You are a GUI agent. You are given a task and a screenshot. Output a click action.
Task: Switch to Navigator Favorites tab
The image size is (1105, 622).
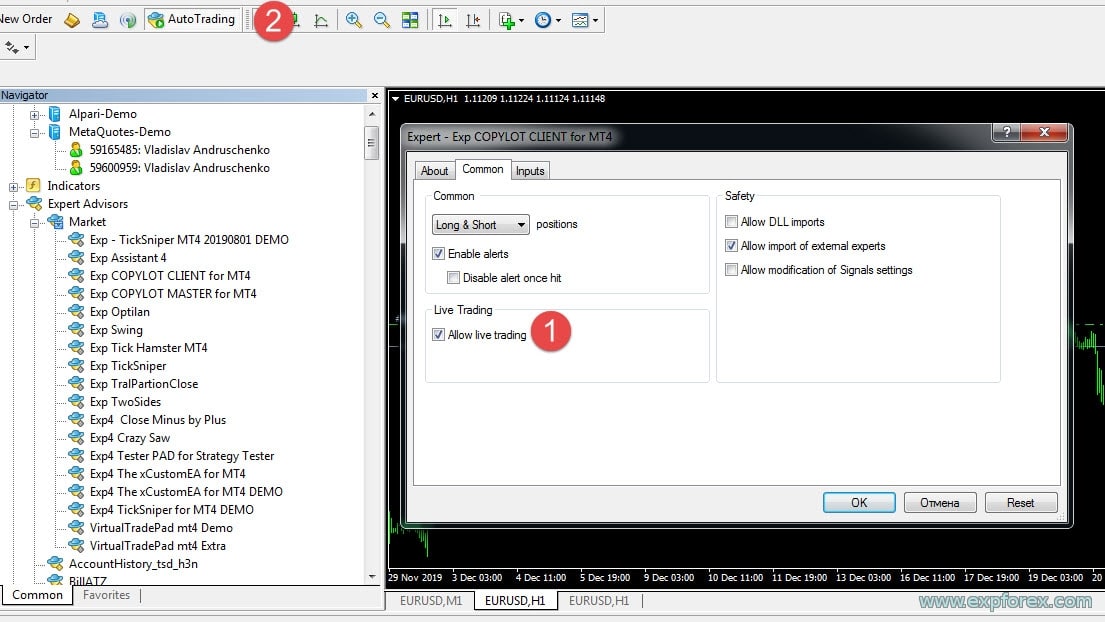tap(106, 595)
